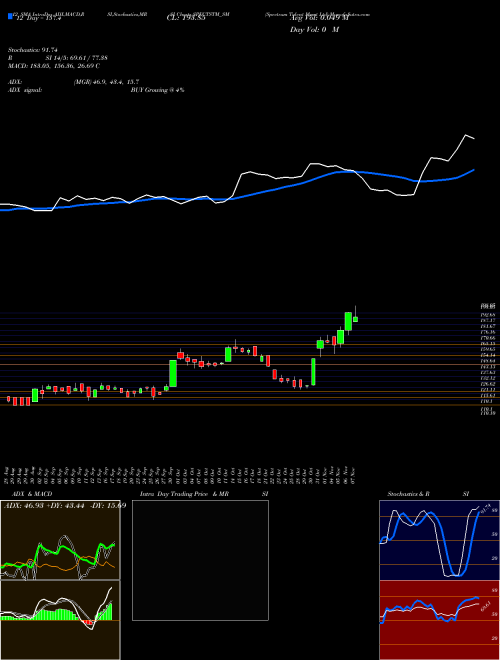Click the 'Day Vol: 0 M' label
The width and height of the screenshot is (500, 660).
[x=314, y=30]
